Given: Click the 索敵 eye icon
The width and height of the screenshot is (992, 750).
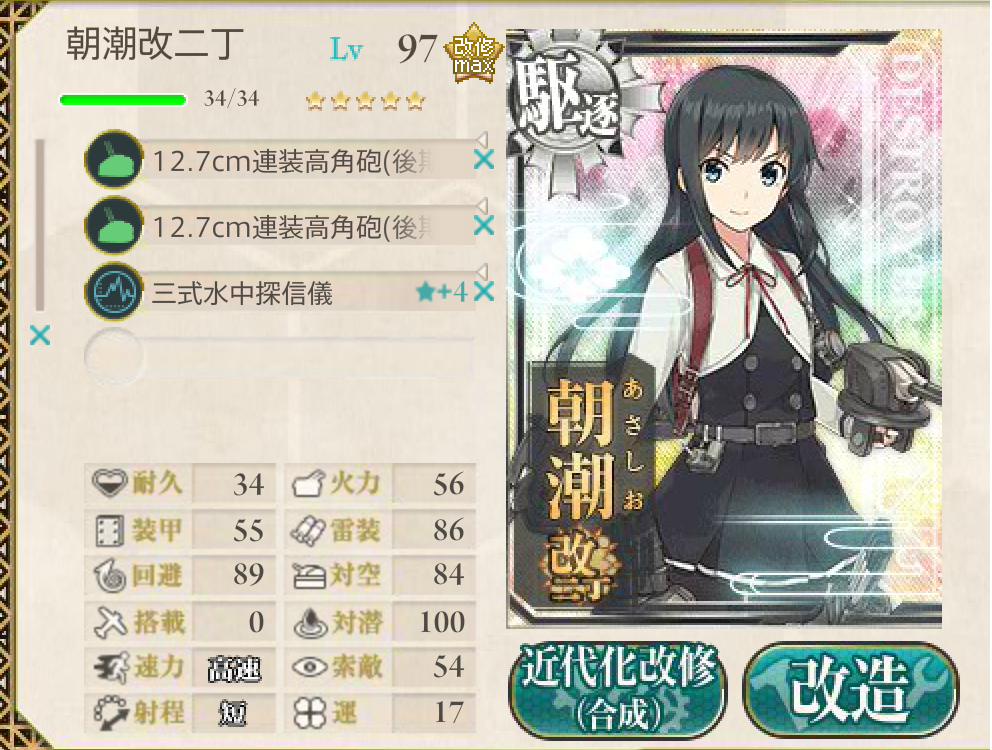Looking at the screenshot, I should pyautogui.click(x=310, y=667).
